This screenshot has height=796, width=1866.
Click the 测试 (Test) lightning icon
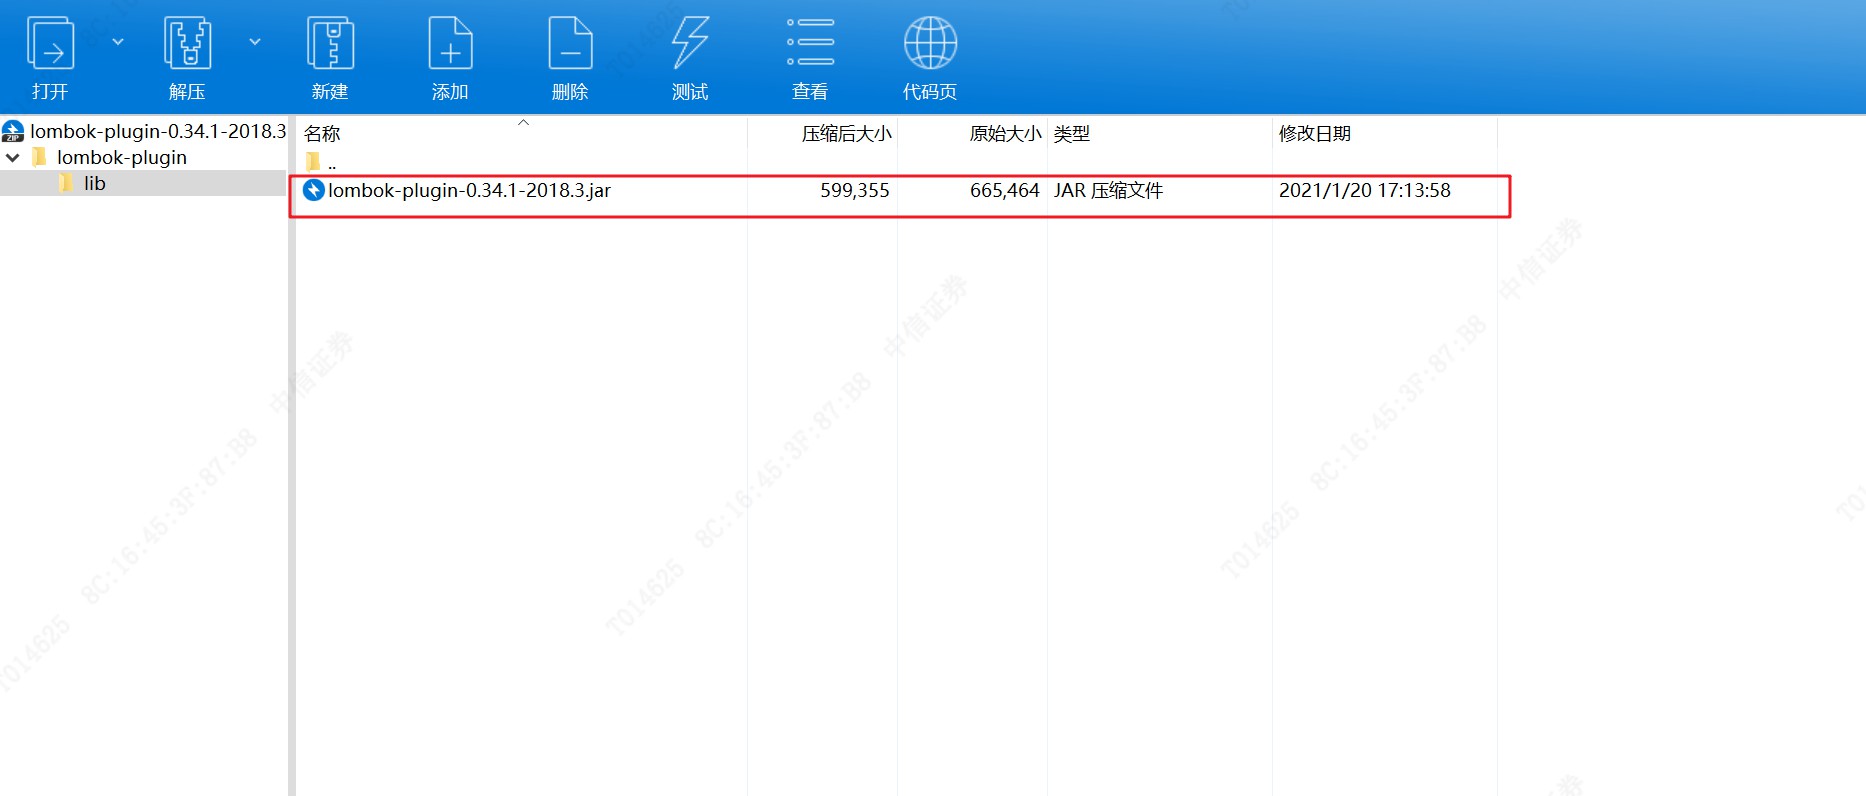pyautogui.click(x=690, y=43)
